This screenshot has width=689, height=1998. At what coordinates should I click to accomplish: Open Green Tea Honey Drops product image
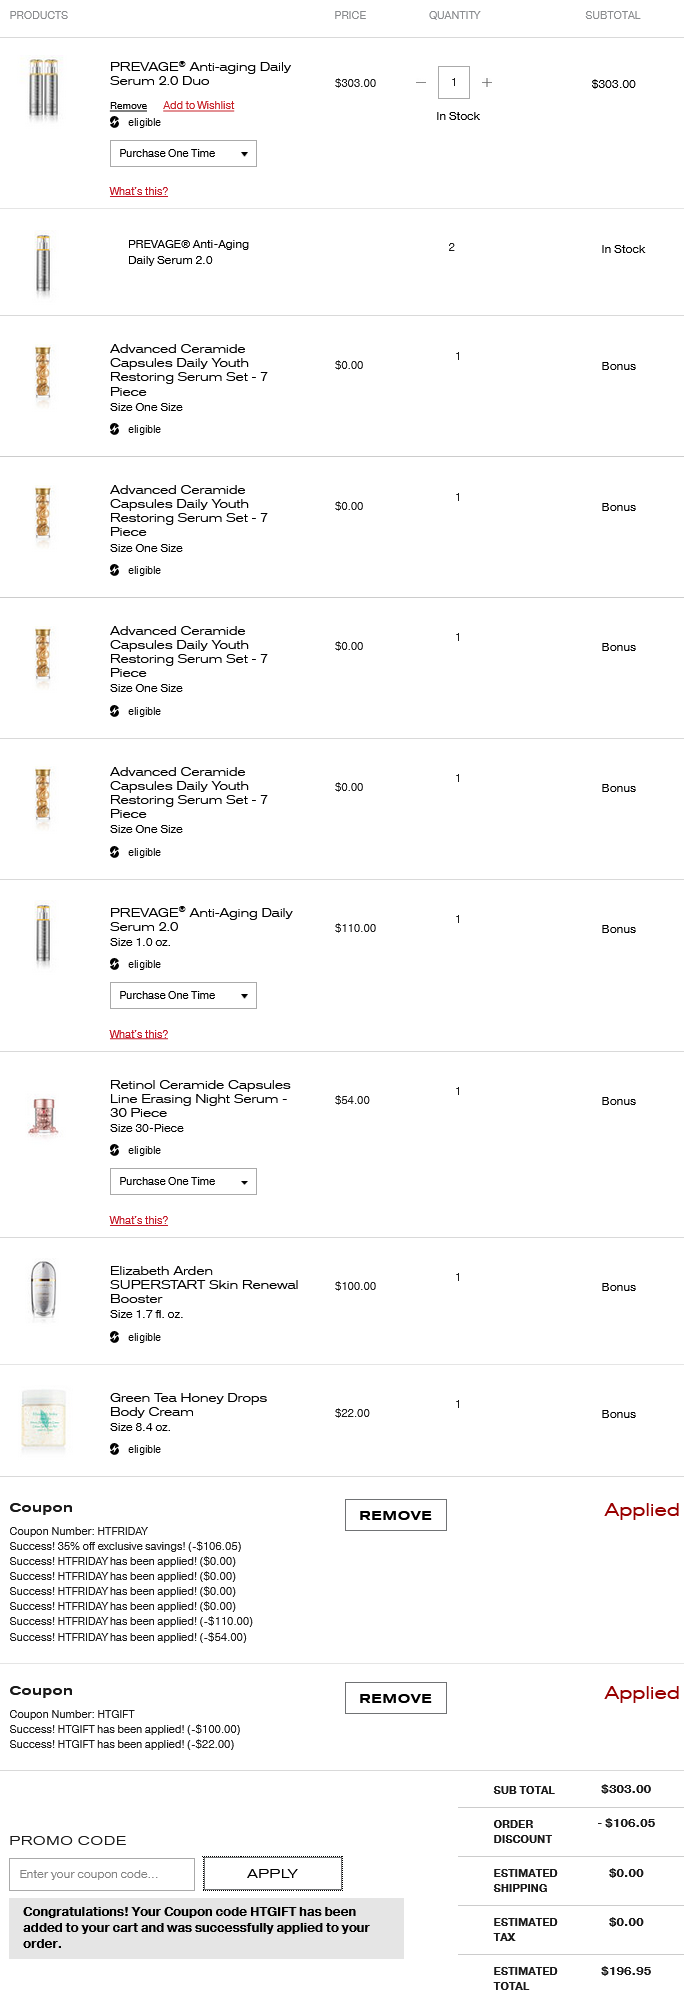(x=43, y=1418)
